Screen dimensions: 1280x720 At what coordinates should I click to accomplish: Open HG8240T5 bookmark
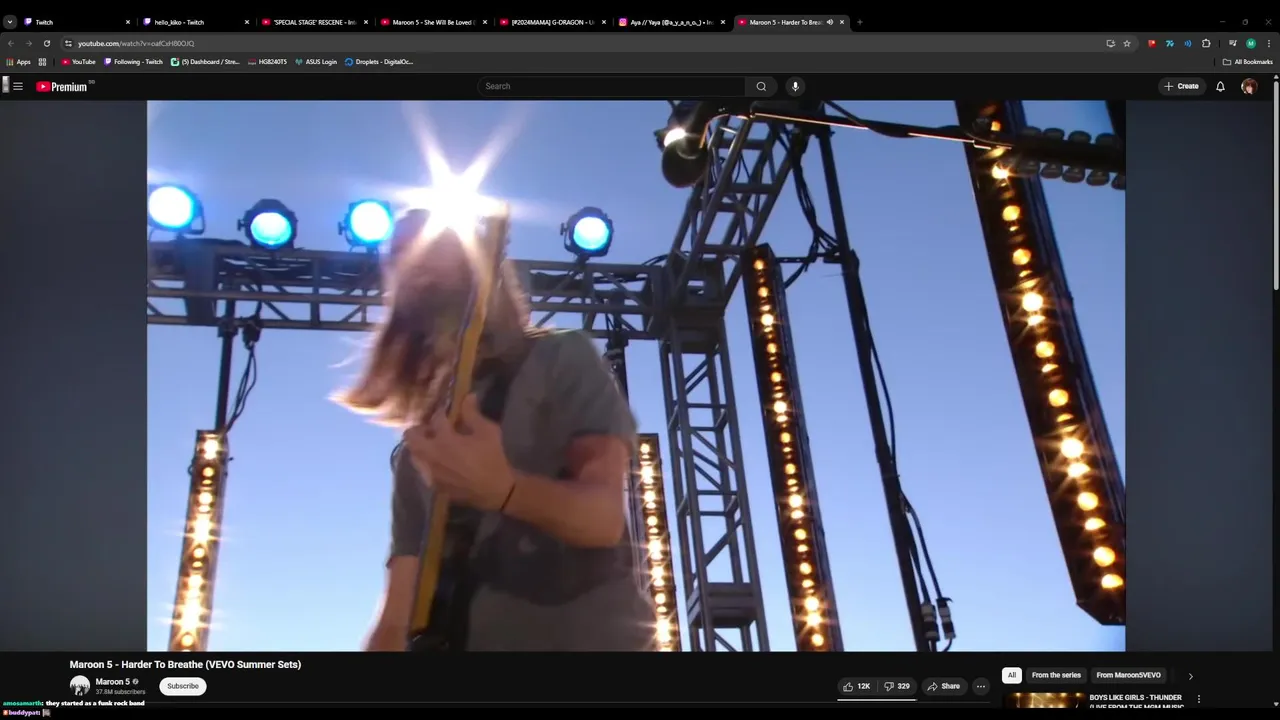click(267, 62)
